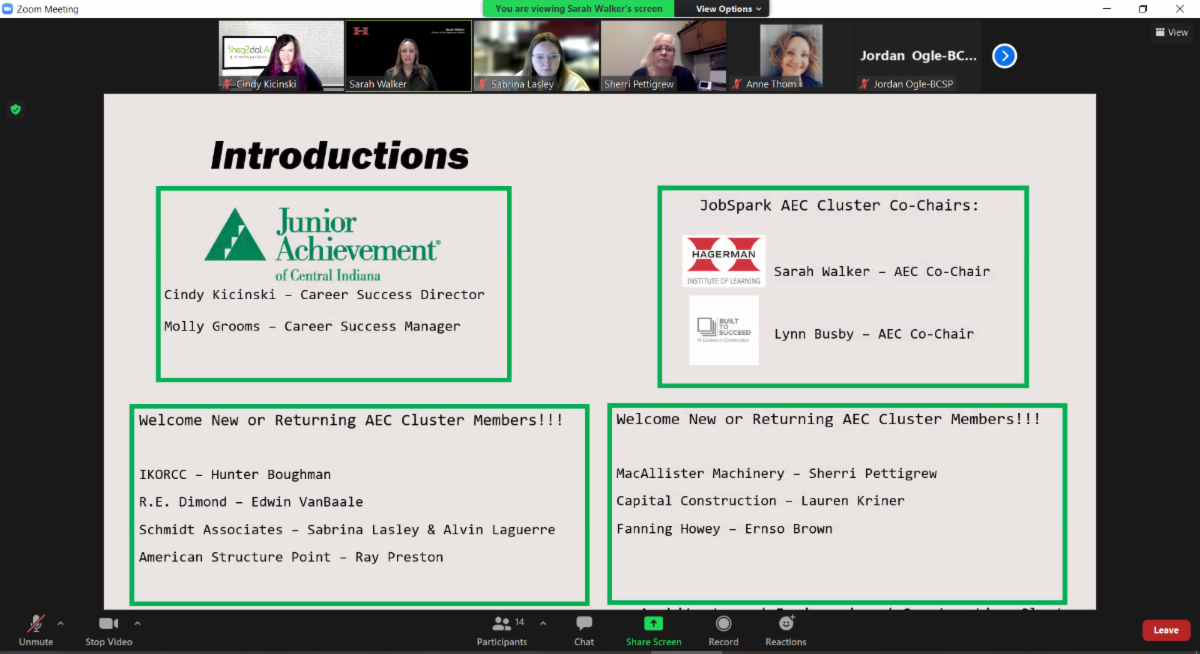Open the Reactions emoji menu
The height and width of the screenshot is (654, 1200).
click(786, 624)
